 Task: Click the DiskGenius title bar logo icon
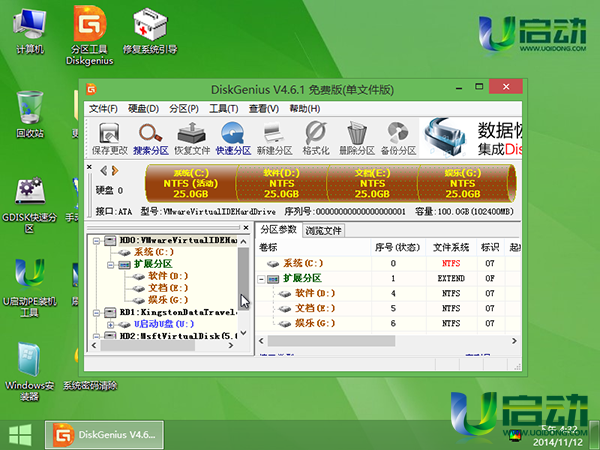click(91, 89)
